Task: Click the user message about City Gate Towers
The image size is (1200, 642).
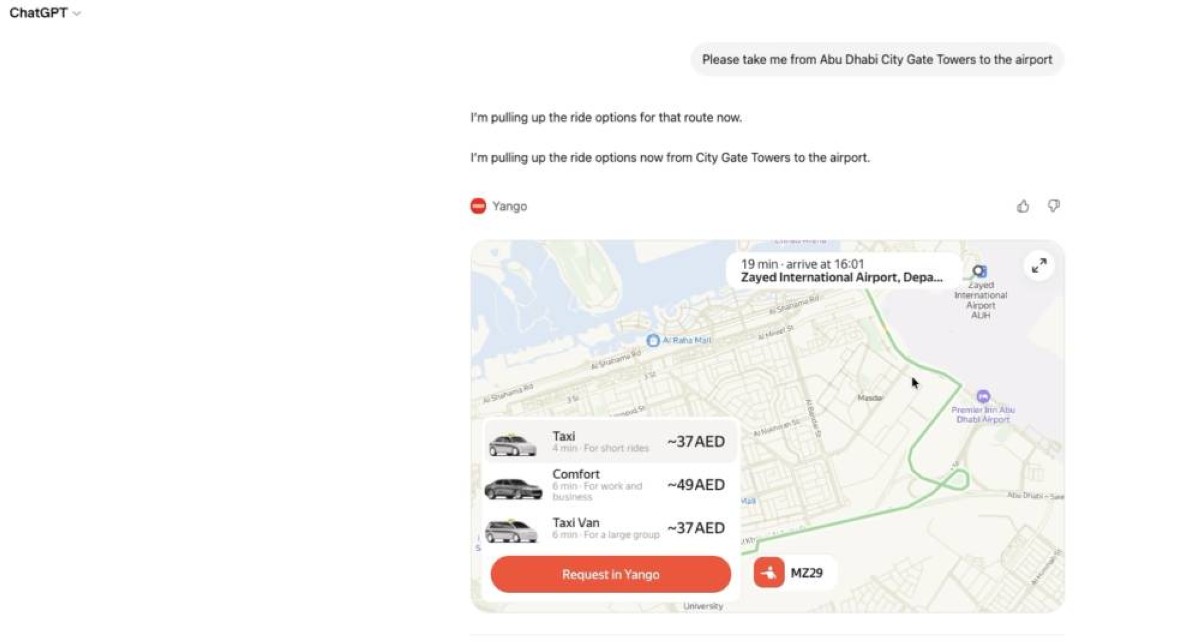Action: [877, 59]
